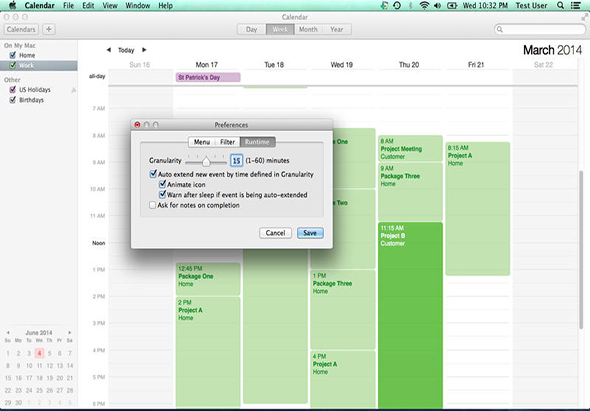This screenshot has height=411, width=590.
Task: Open the Edit menu
Action: pyautogui.click(x=88, y=5)
